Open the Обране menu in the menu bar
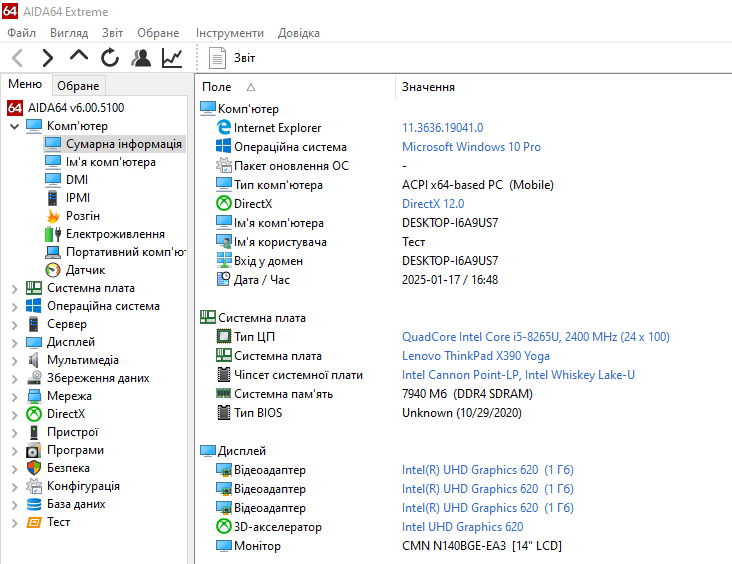 158,33
